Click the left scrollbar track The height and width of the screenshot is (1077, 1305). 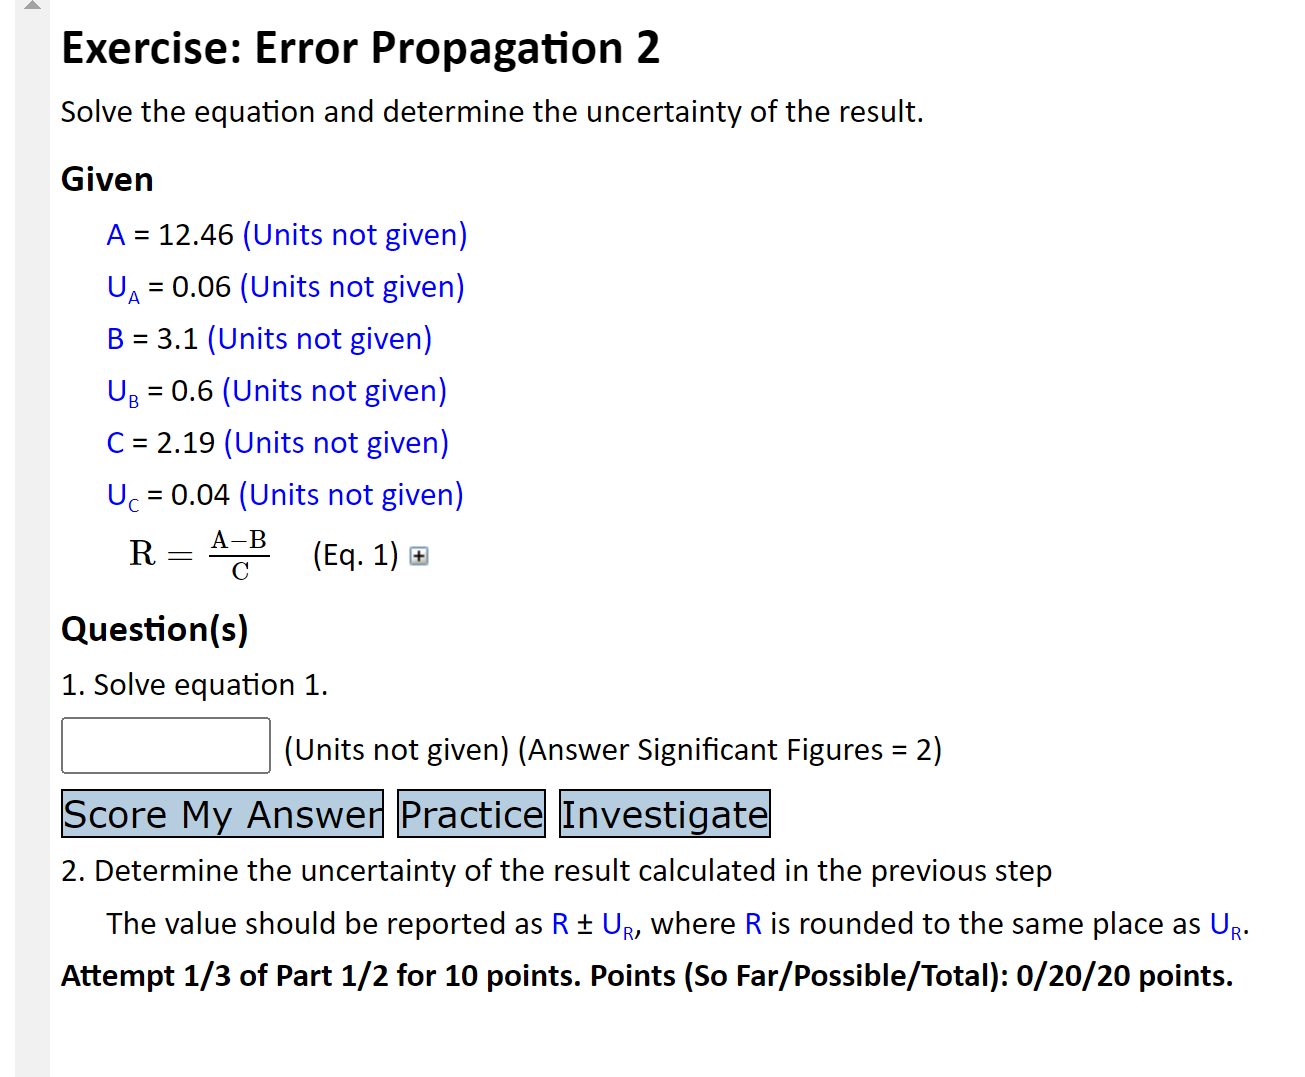coord(31,500)
